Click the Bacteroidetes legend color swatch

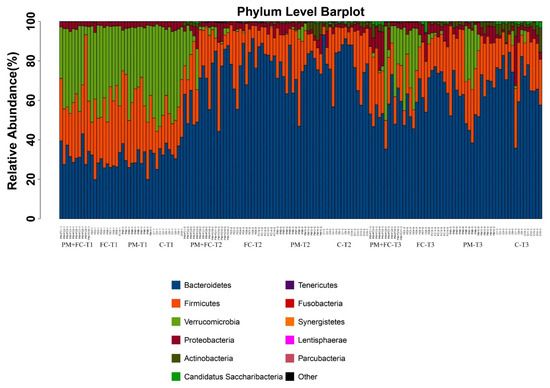(176, 285)
